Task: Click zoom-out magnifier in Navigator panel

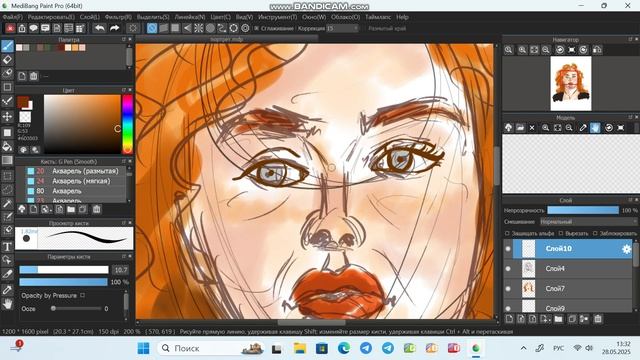Action: click(x=546, y=50)
